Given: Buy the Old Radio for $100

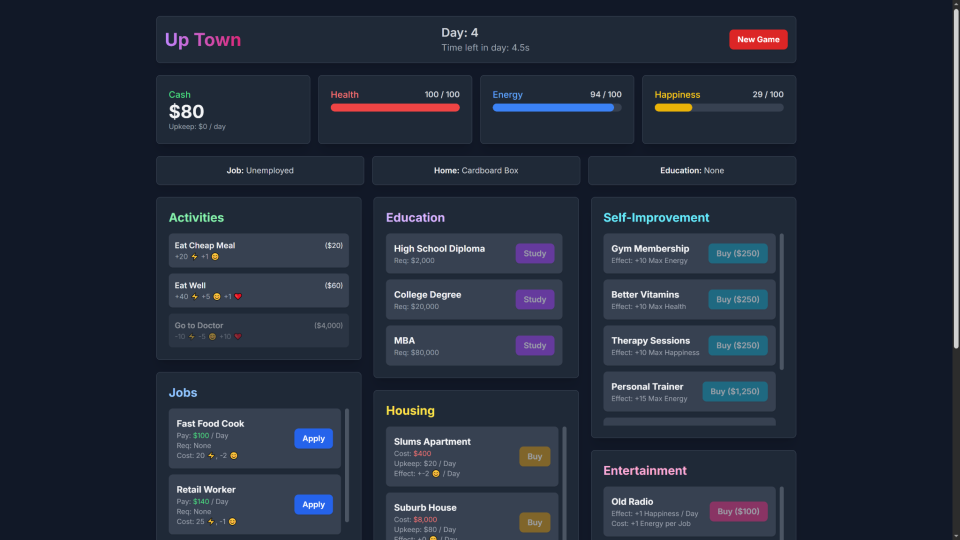Looking at the screenshot, I should click(738, 512).
